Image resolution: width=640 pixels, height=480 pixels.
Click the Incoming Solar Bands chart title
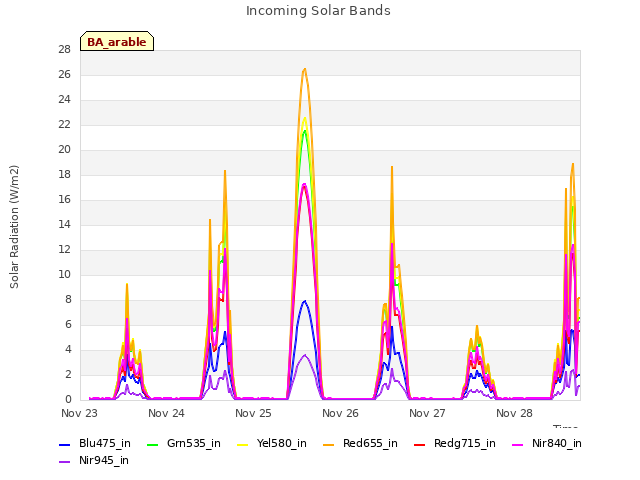point(318,11)
